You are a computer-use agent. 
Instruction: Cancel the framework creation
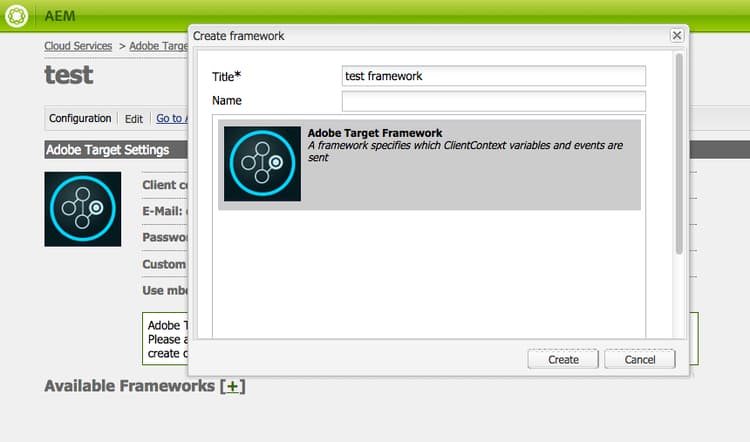(x=640, y=359)
